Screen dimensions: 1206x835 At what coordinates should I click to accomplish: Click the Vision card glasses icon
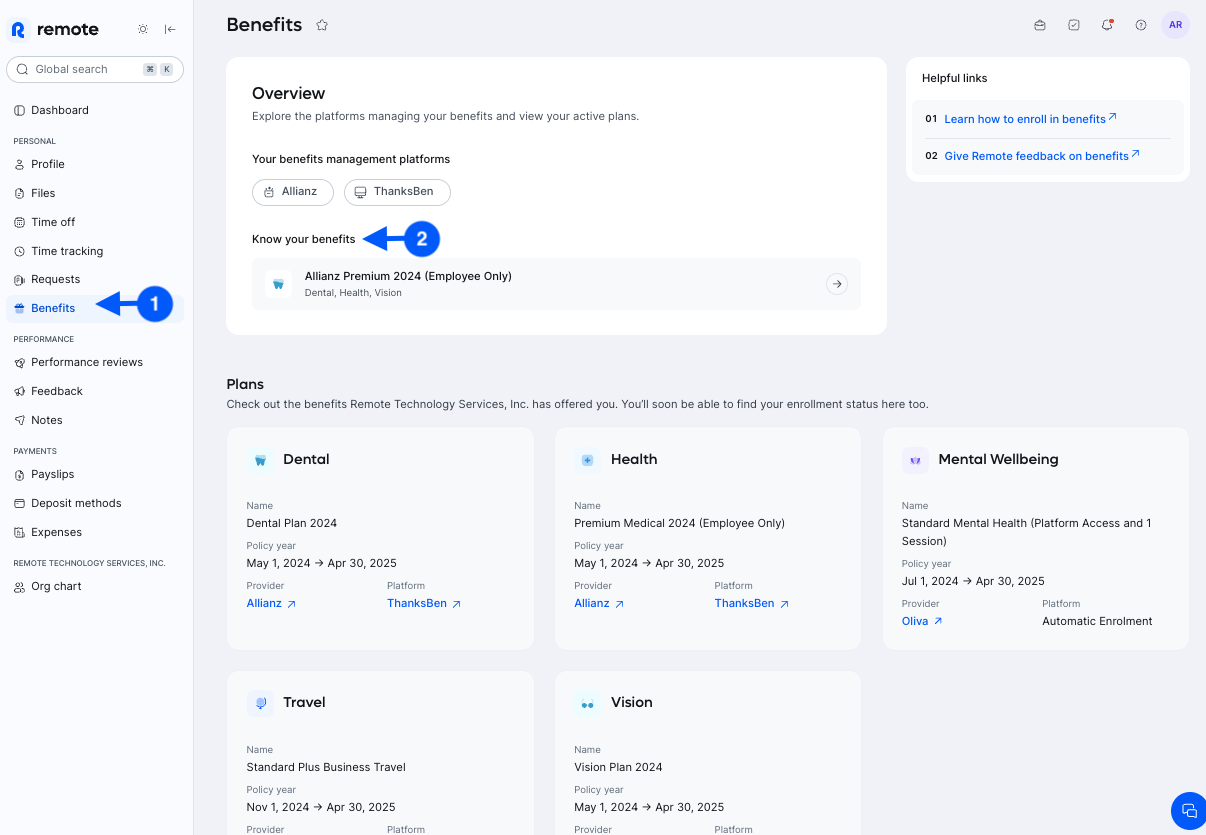click(588, 703)
